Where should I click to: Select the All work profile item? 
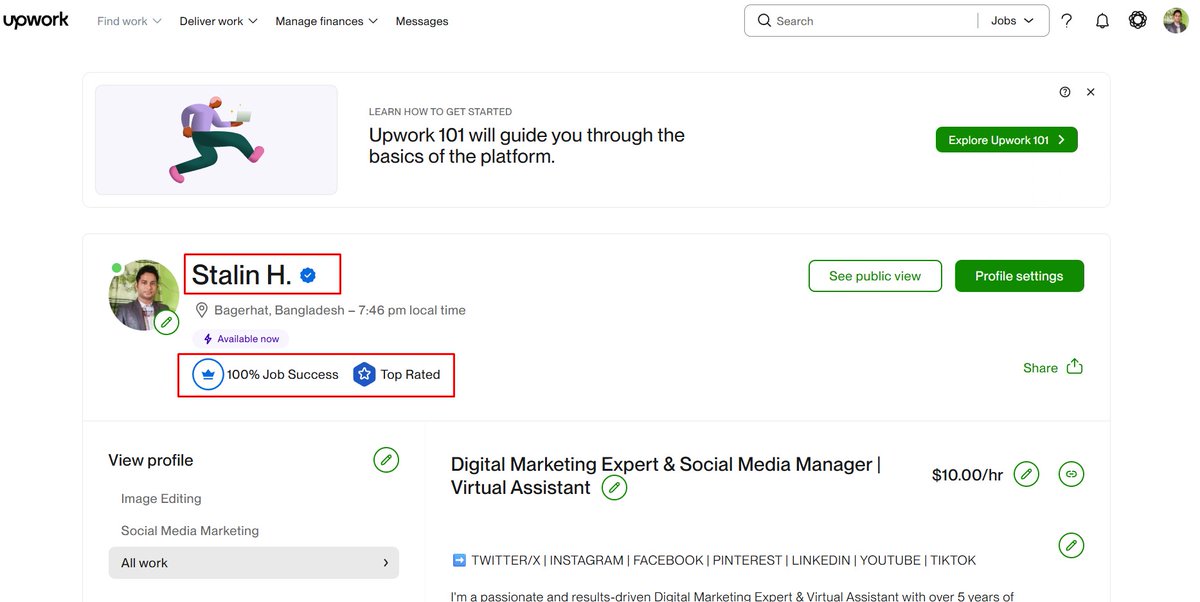[253, 563]
